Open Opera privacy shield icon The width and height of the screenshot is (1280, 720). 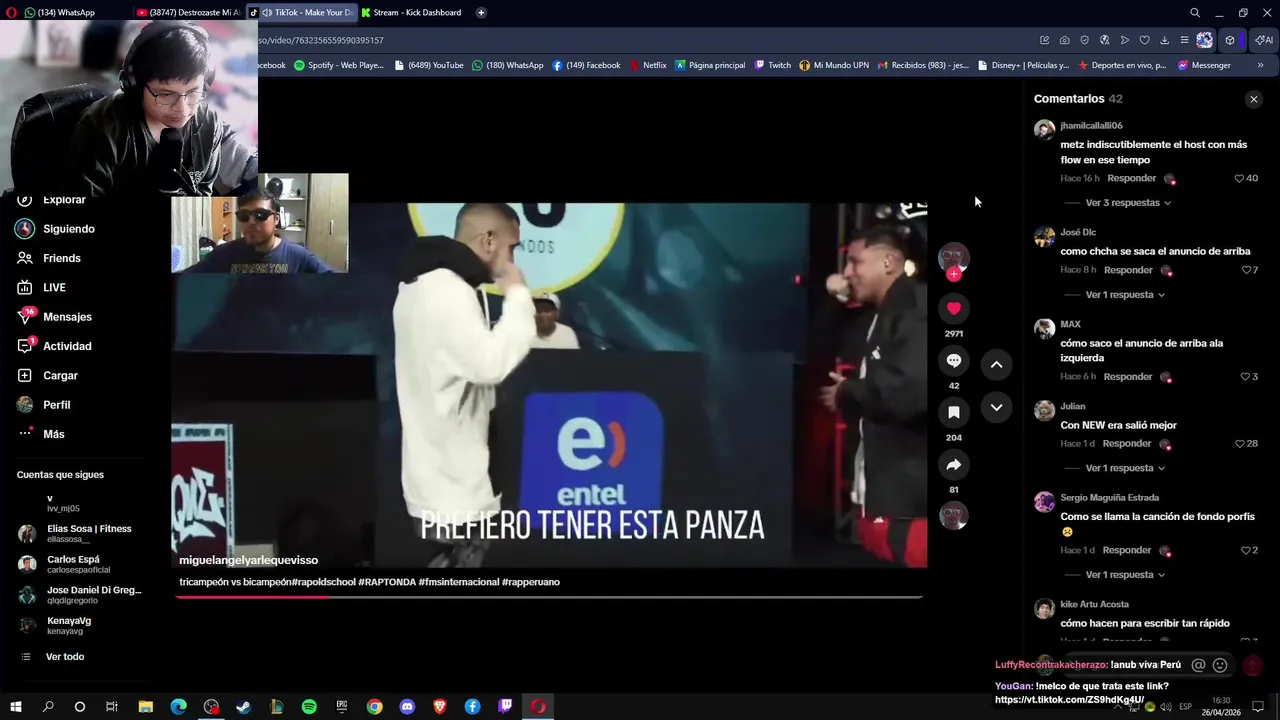tap(1084, 40)
